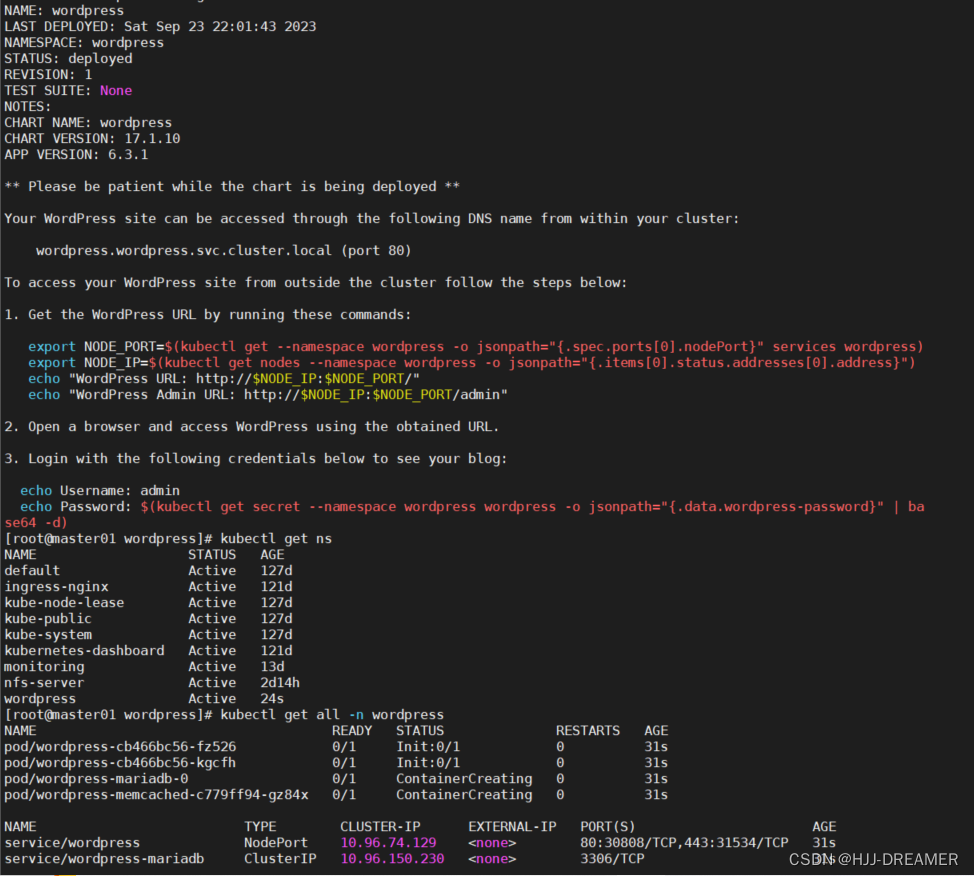Screen dimensions: 974x876
Task: Click the 'READY' column header
Action: coord(352,731)
